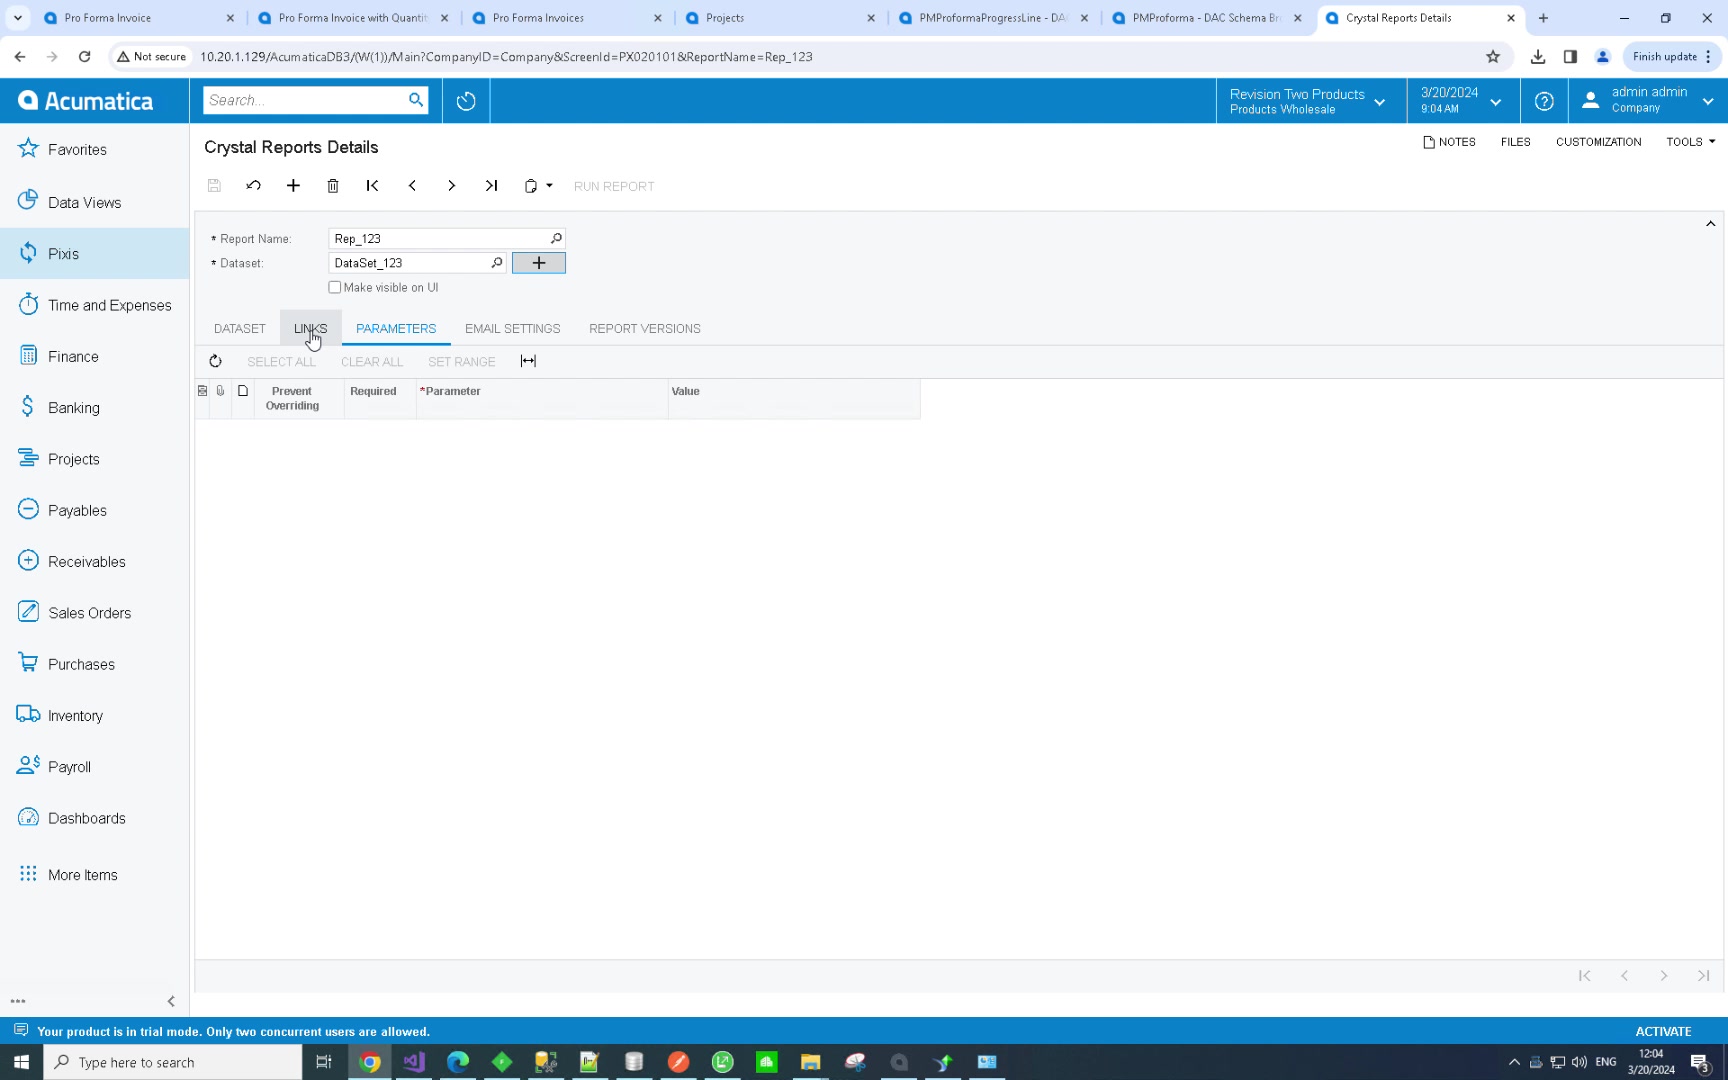
Task: Click the Undo/Cancel icon in toolbar
Action: 254,186
